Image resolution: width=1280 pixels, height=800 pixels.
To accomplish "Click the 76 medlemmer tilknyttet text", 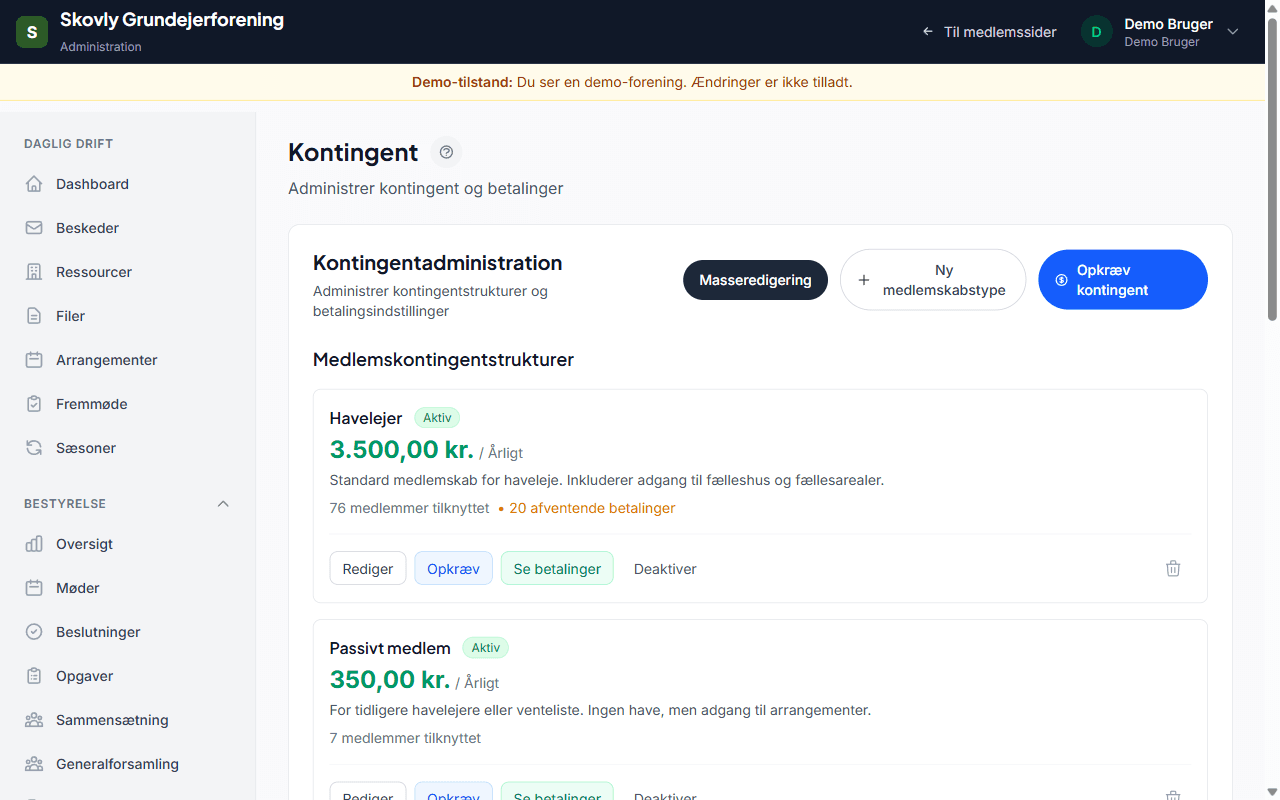I will pyautogui.click(x=410, y=508).
